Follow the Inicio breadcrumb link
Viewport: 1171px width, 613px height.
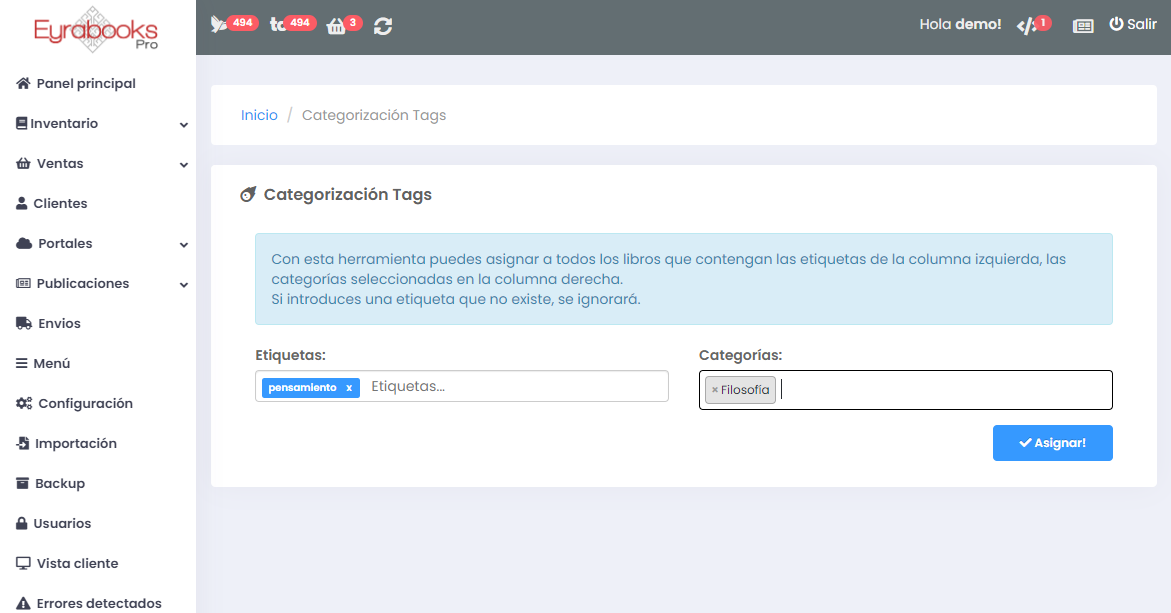click(259, 115)
